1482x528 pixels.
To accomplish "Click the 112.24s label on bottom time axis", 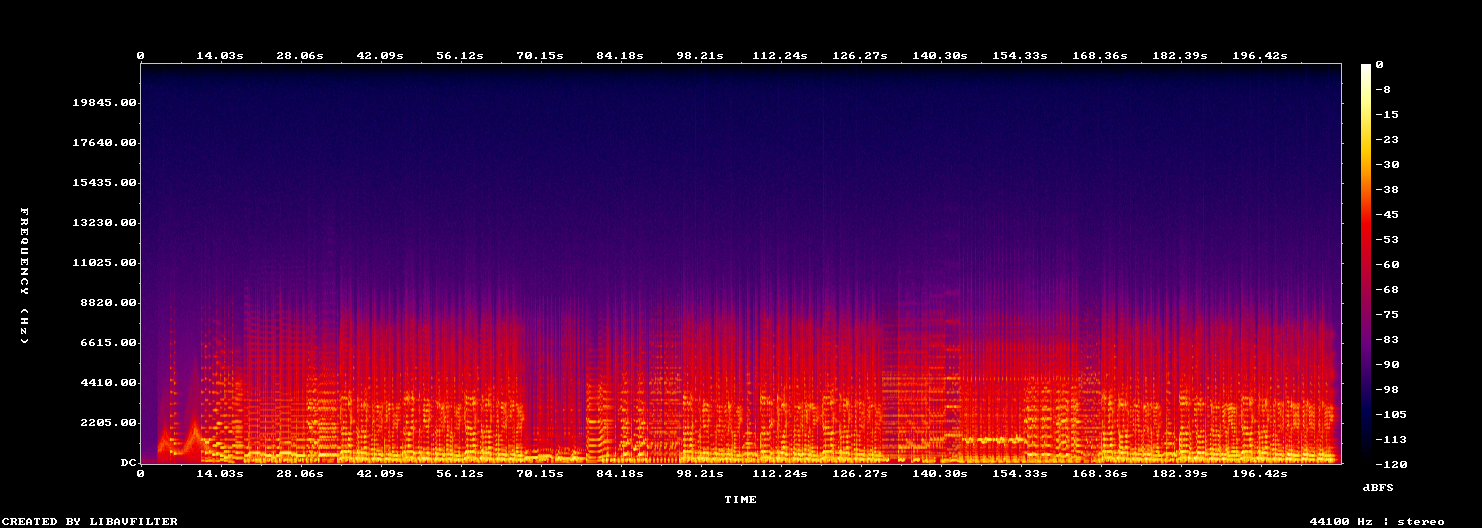I will coord(780,474).
